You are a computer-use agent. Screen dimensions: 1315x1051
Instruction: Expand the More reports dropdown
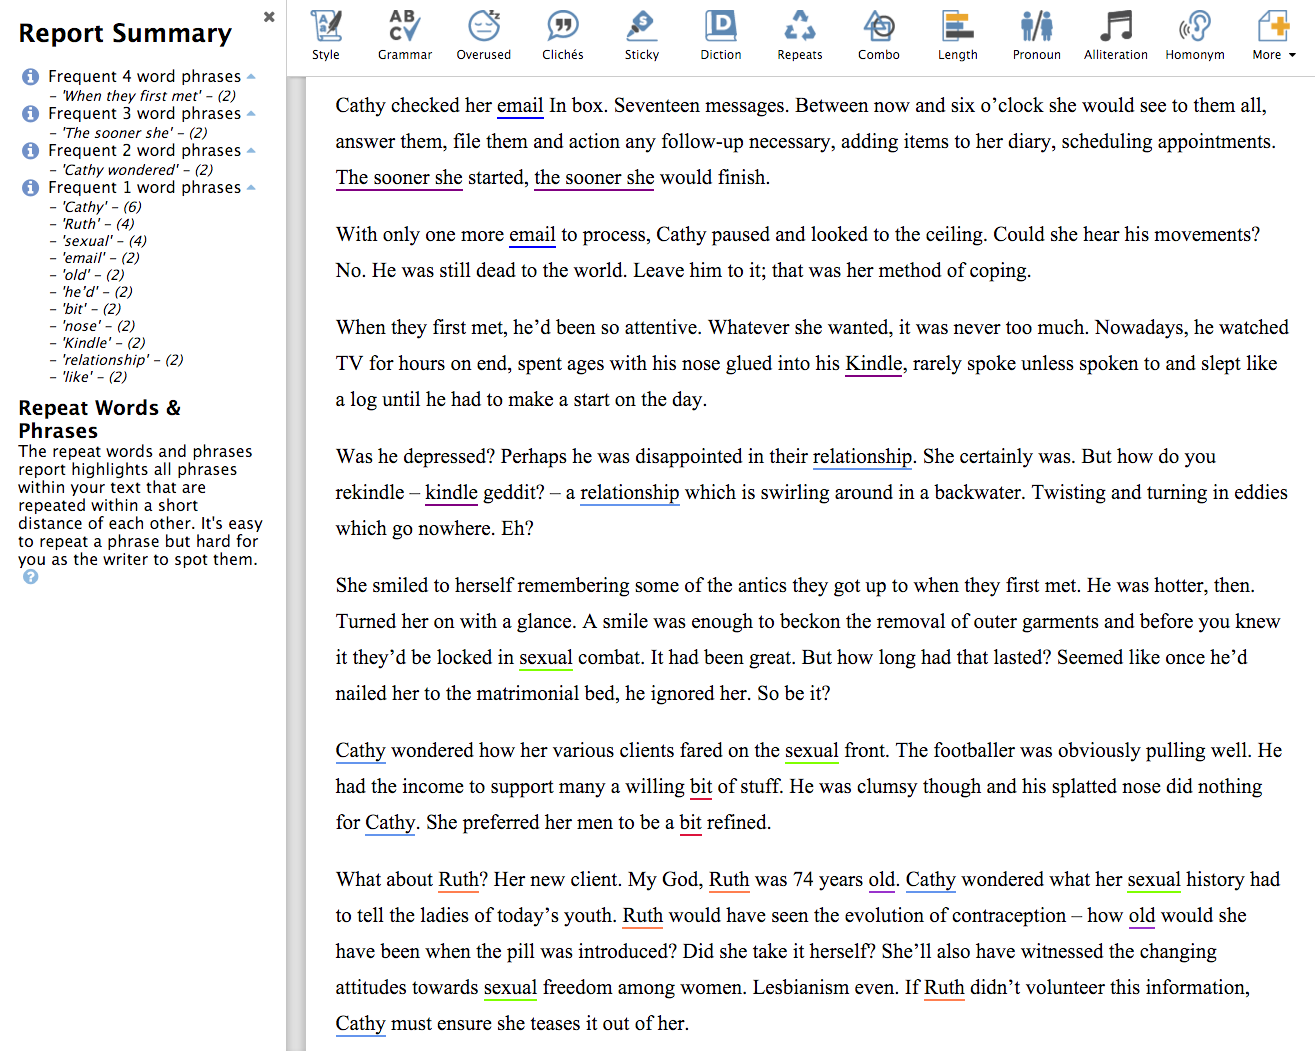pos(1273,35)
